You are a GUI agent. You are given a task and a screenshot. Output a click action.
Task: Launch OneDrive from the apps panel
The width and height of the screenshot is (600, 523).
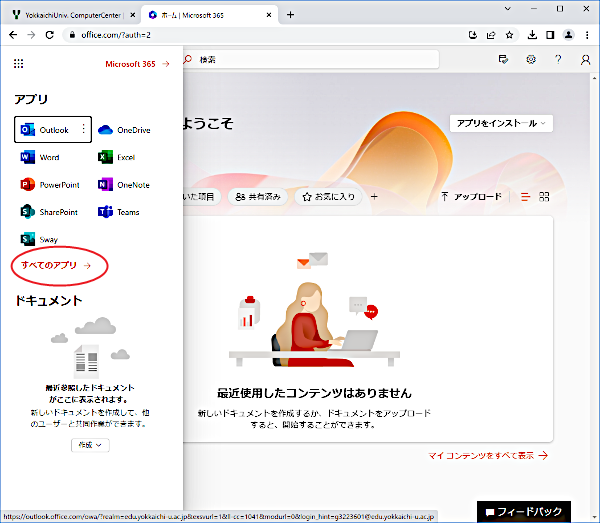click(124, 130)
